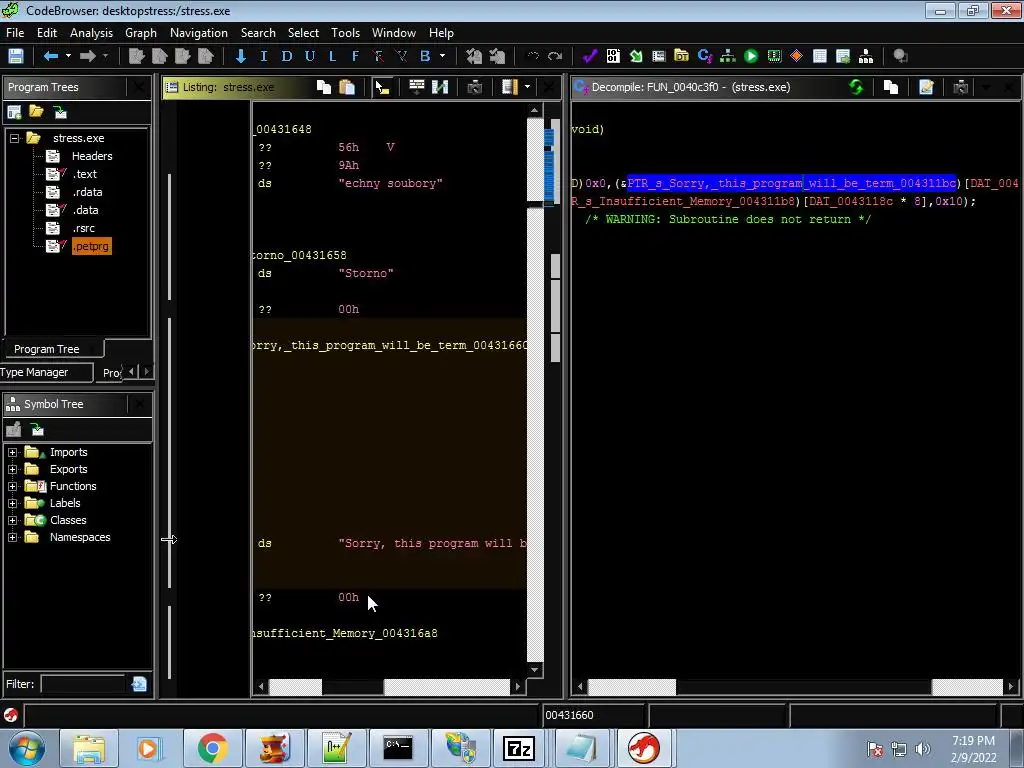The image size is (1024, 768).
Task: Expand the Exports folder in Symbol Tree
Action: click(x=12, y=469)
